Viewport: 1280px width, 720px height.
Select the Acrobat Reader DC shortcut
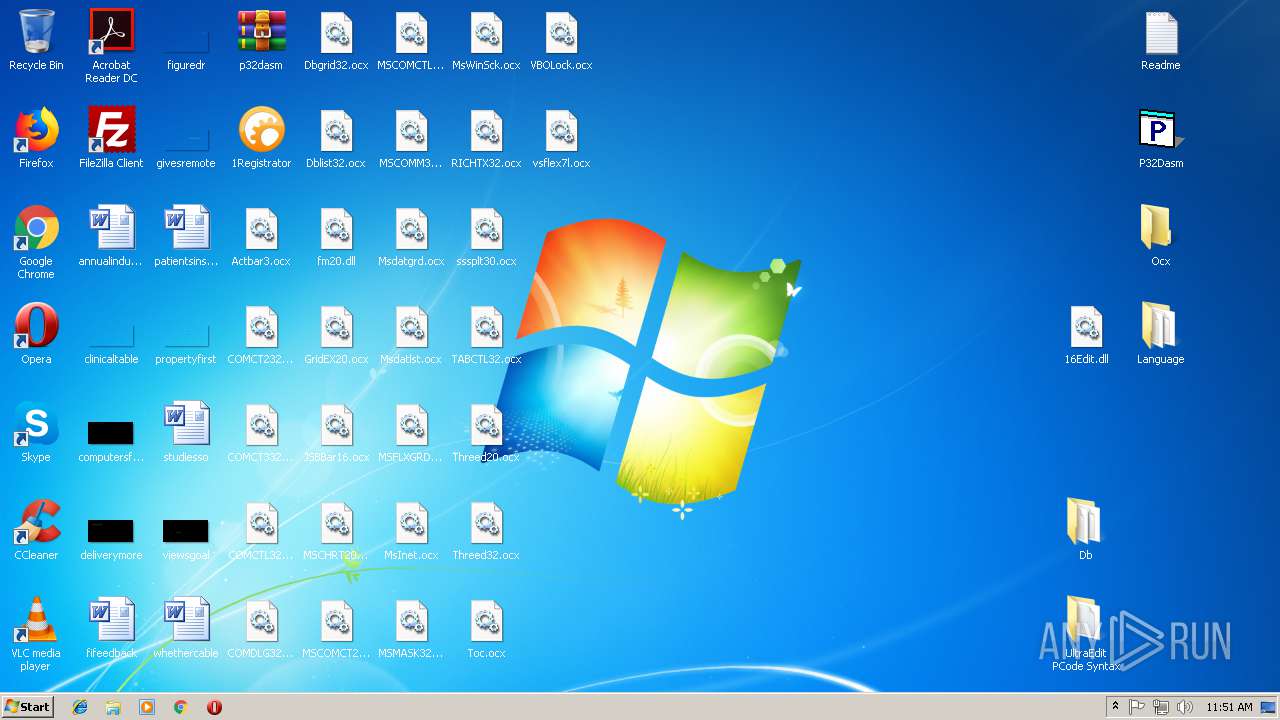111,33
